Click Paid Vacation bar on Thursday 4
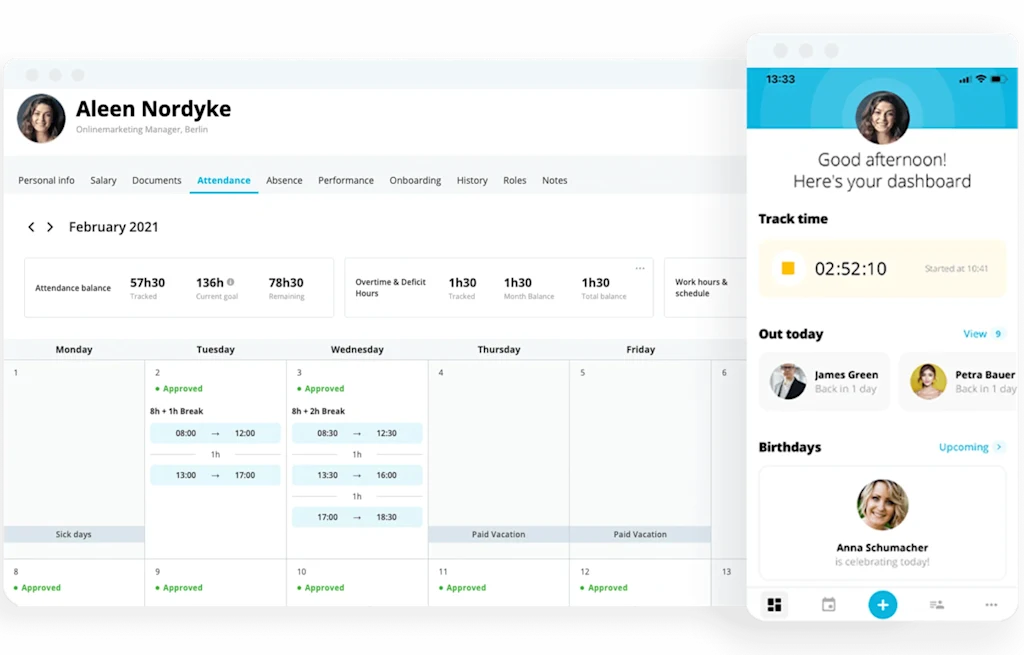The height and width of the screenshot is (655, 1024). [x=498, y=534]
